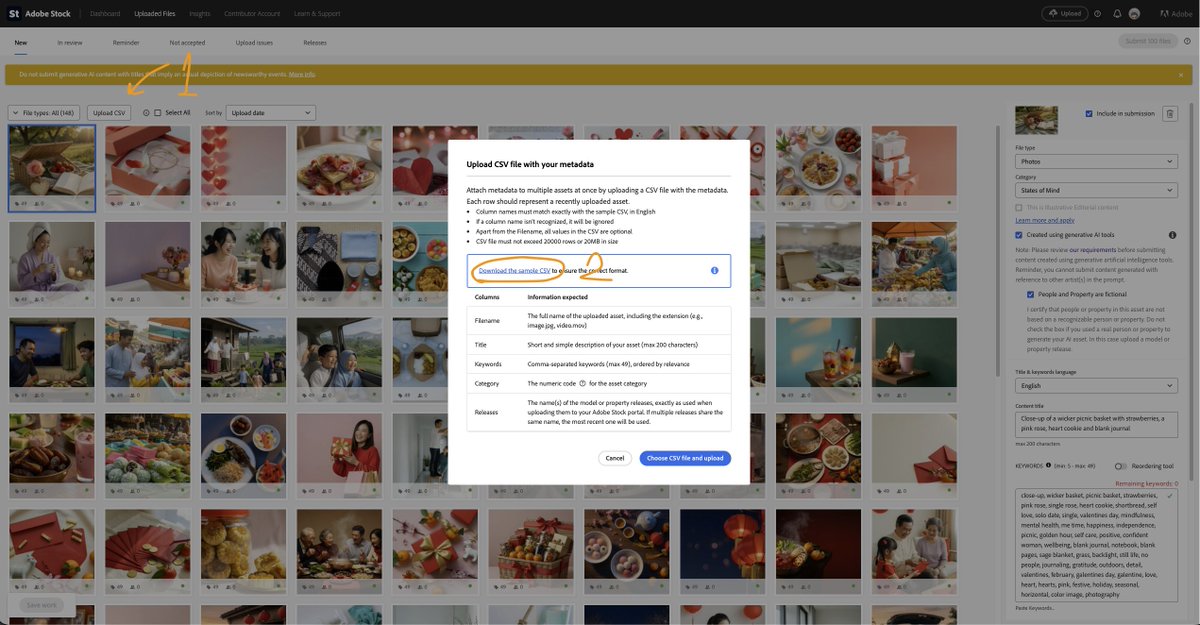Click the help icon beside Submit files button
Image resolution: width=1200 pixels, height=625 pixels.
pos(1185,42)
